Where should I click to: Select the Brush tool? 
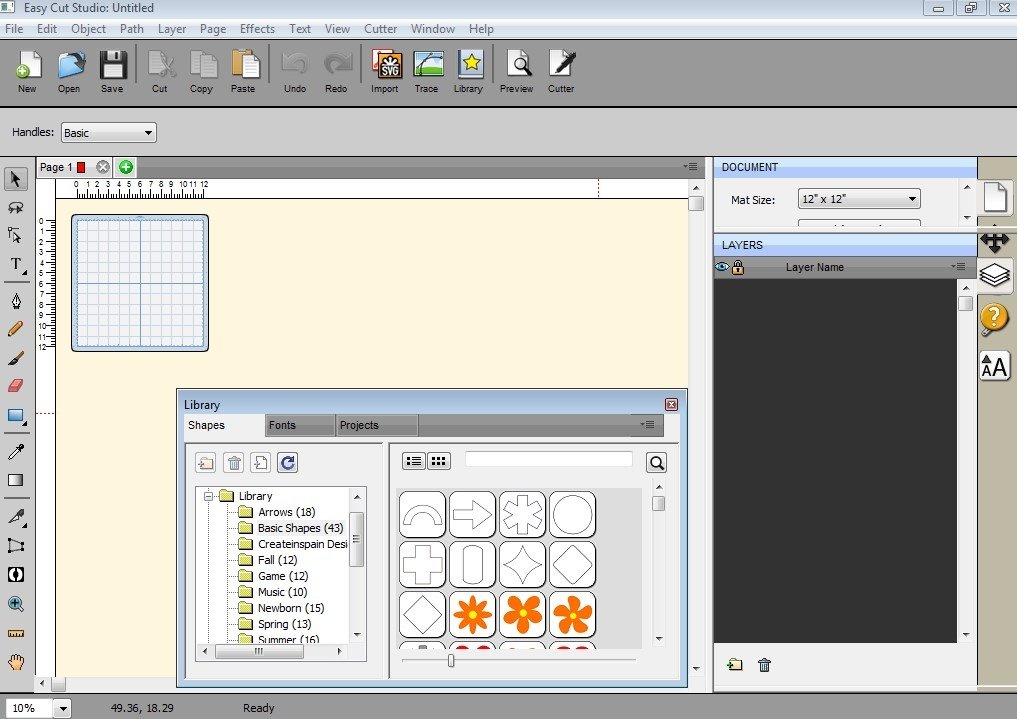16,358
